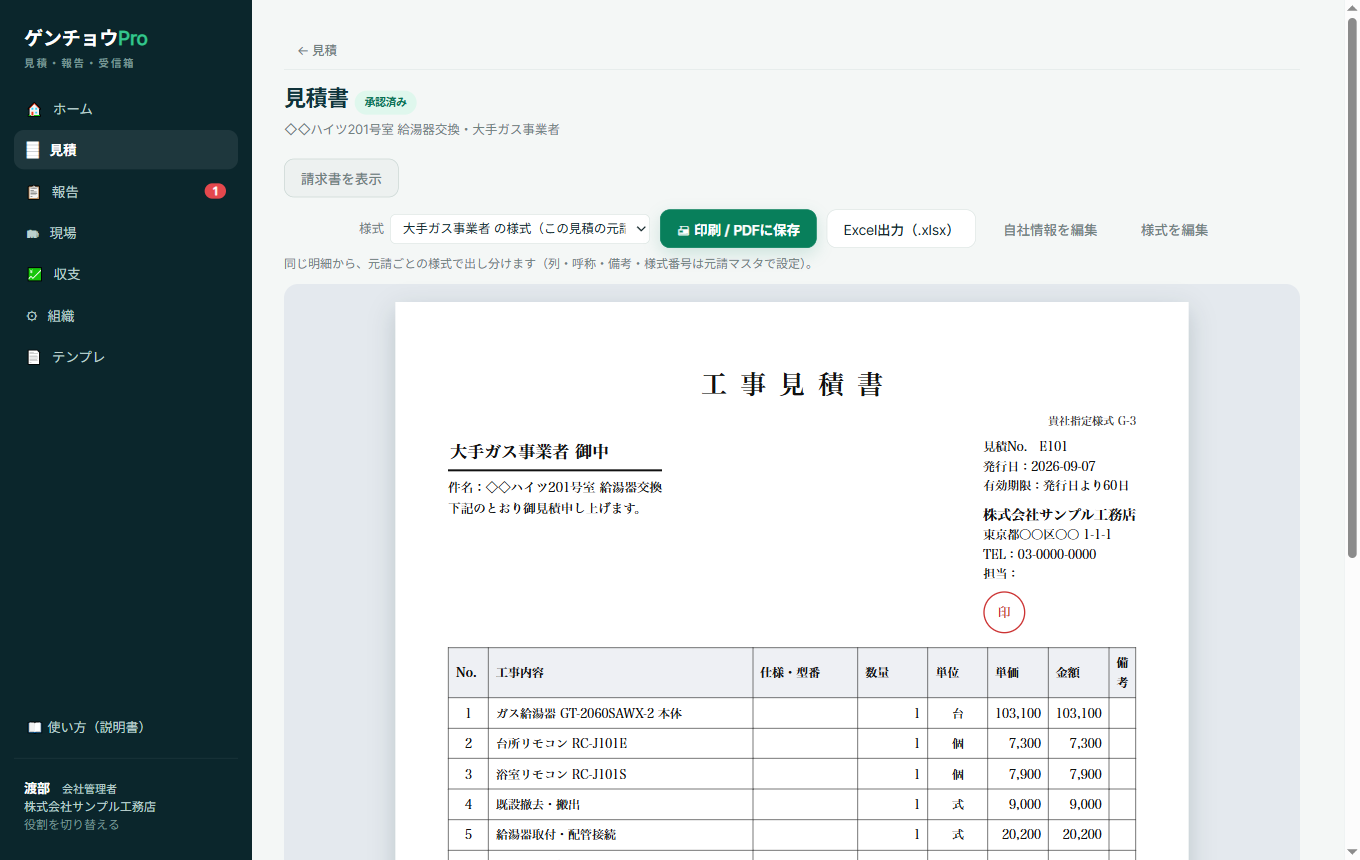The image size is (1360, 860).
Task: Click the 東京都〇〇区〇〇 1-1-1 address
Action: click(1047, 535)
